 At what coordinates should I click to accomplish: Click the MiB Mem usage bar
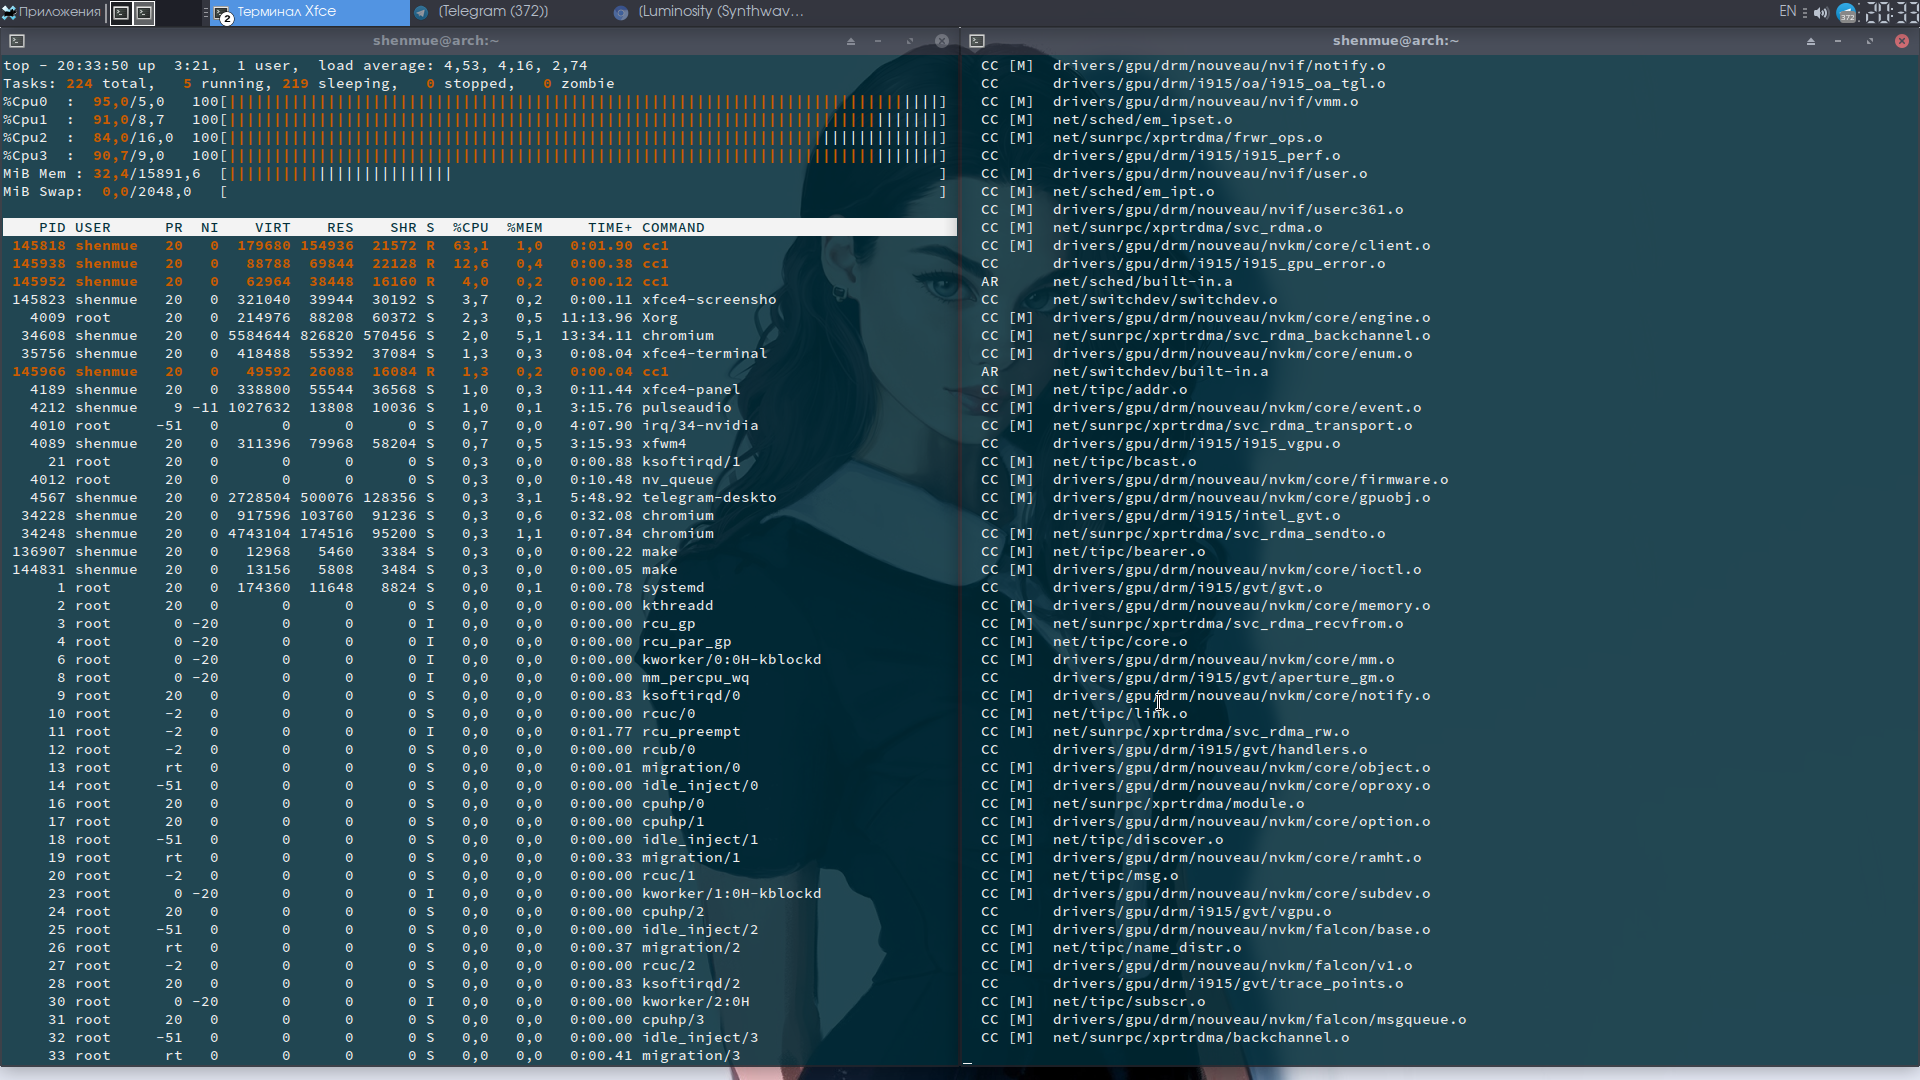(583, 174)
